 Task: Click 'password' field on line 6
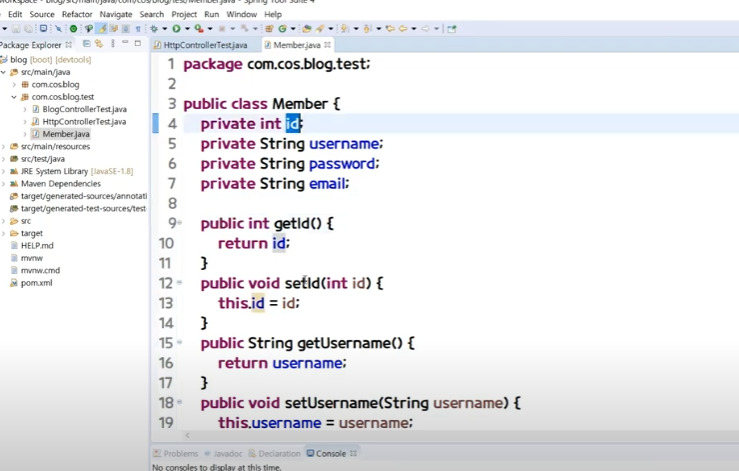(342, 164)
